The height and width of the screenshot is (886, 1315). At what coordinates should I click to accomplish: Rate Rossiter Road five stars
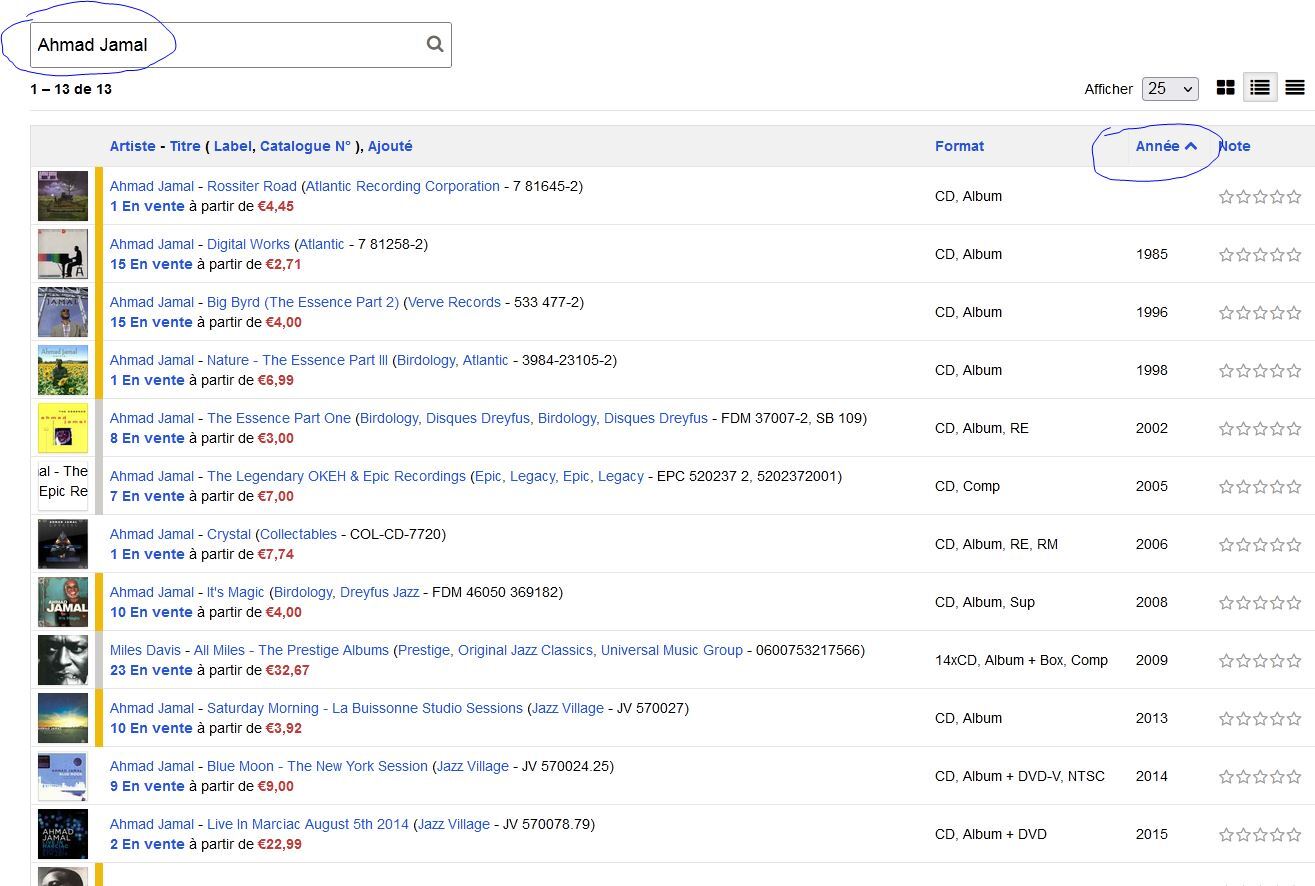[x=1294, y=197]
